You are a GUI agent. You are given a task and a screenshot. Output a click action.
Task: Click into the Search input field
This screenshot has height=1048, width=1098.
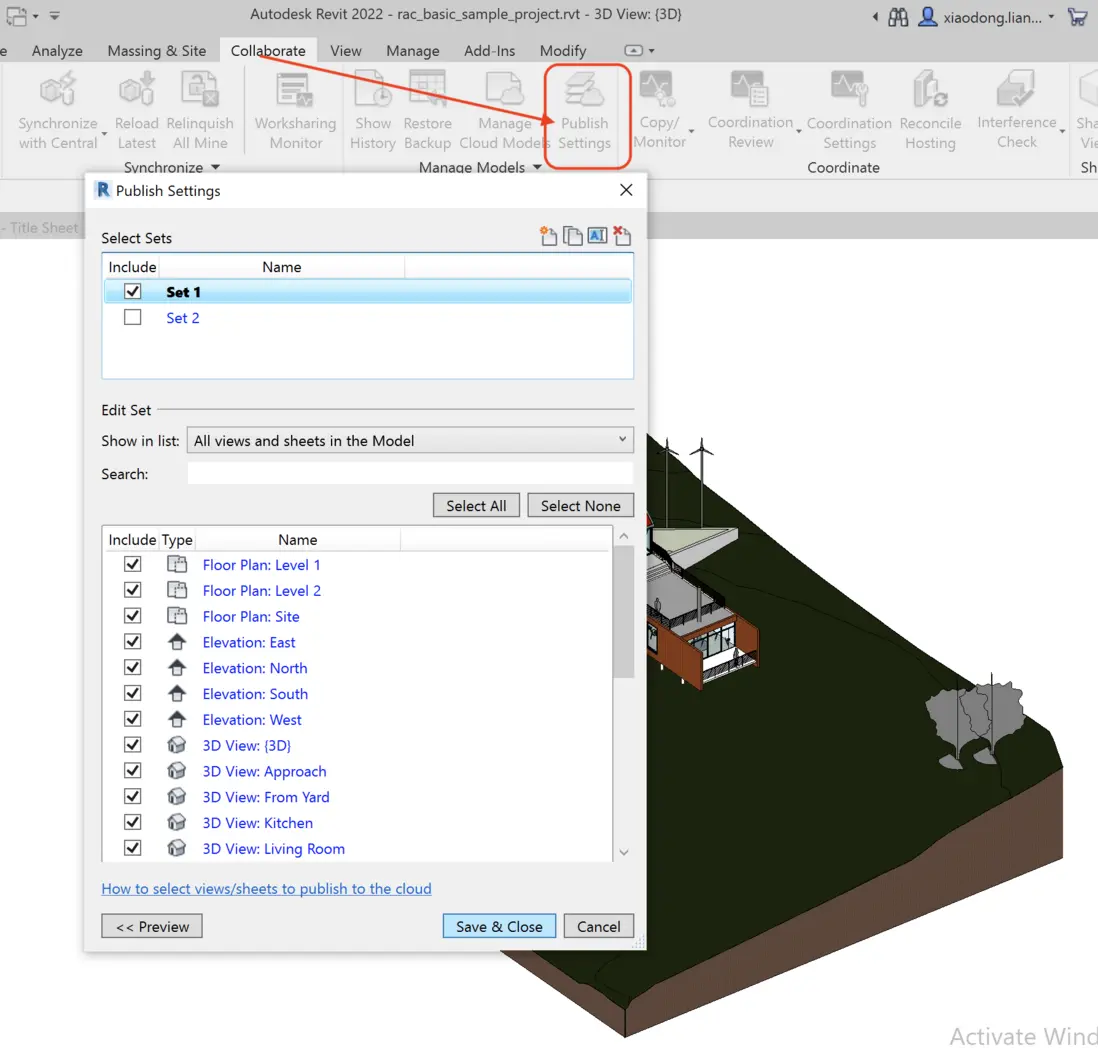coord(410,474)
